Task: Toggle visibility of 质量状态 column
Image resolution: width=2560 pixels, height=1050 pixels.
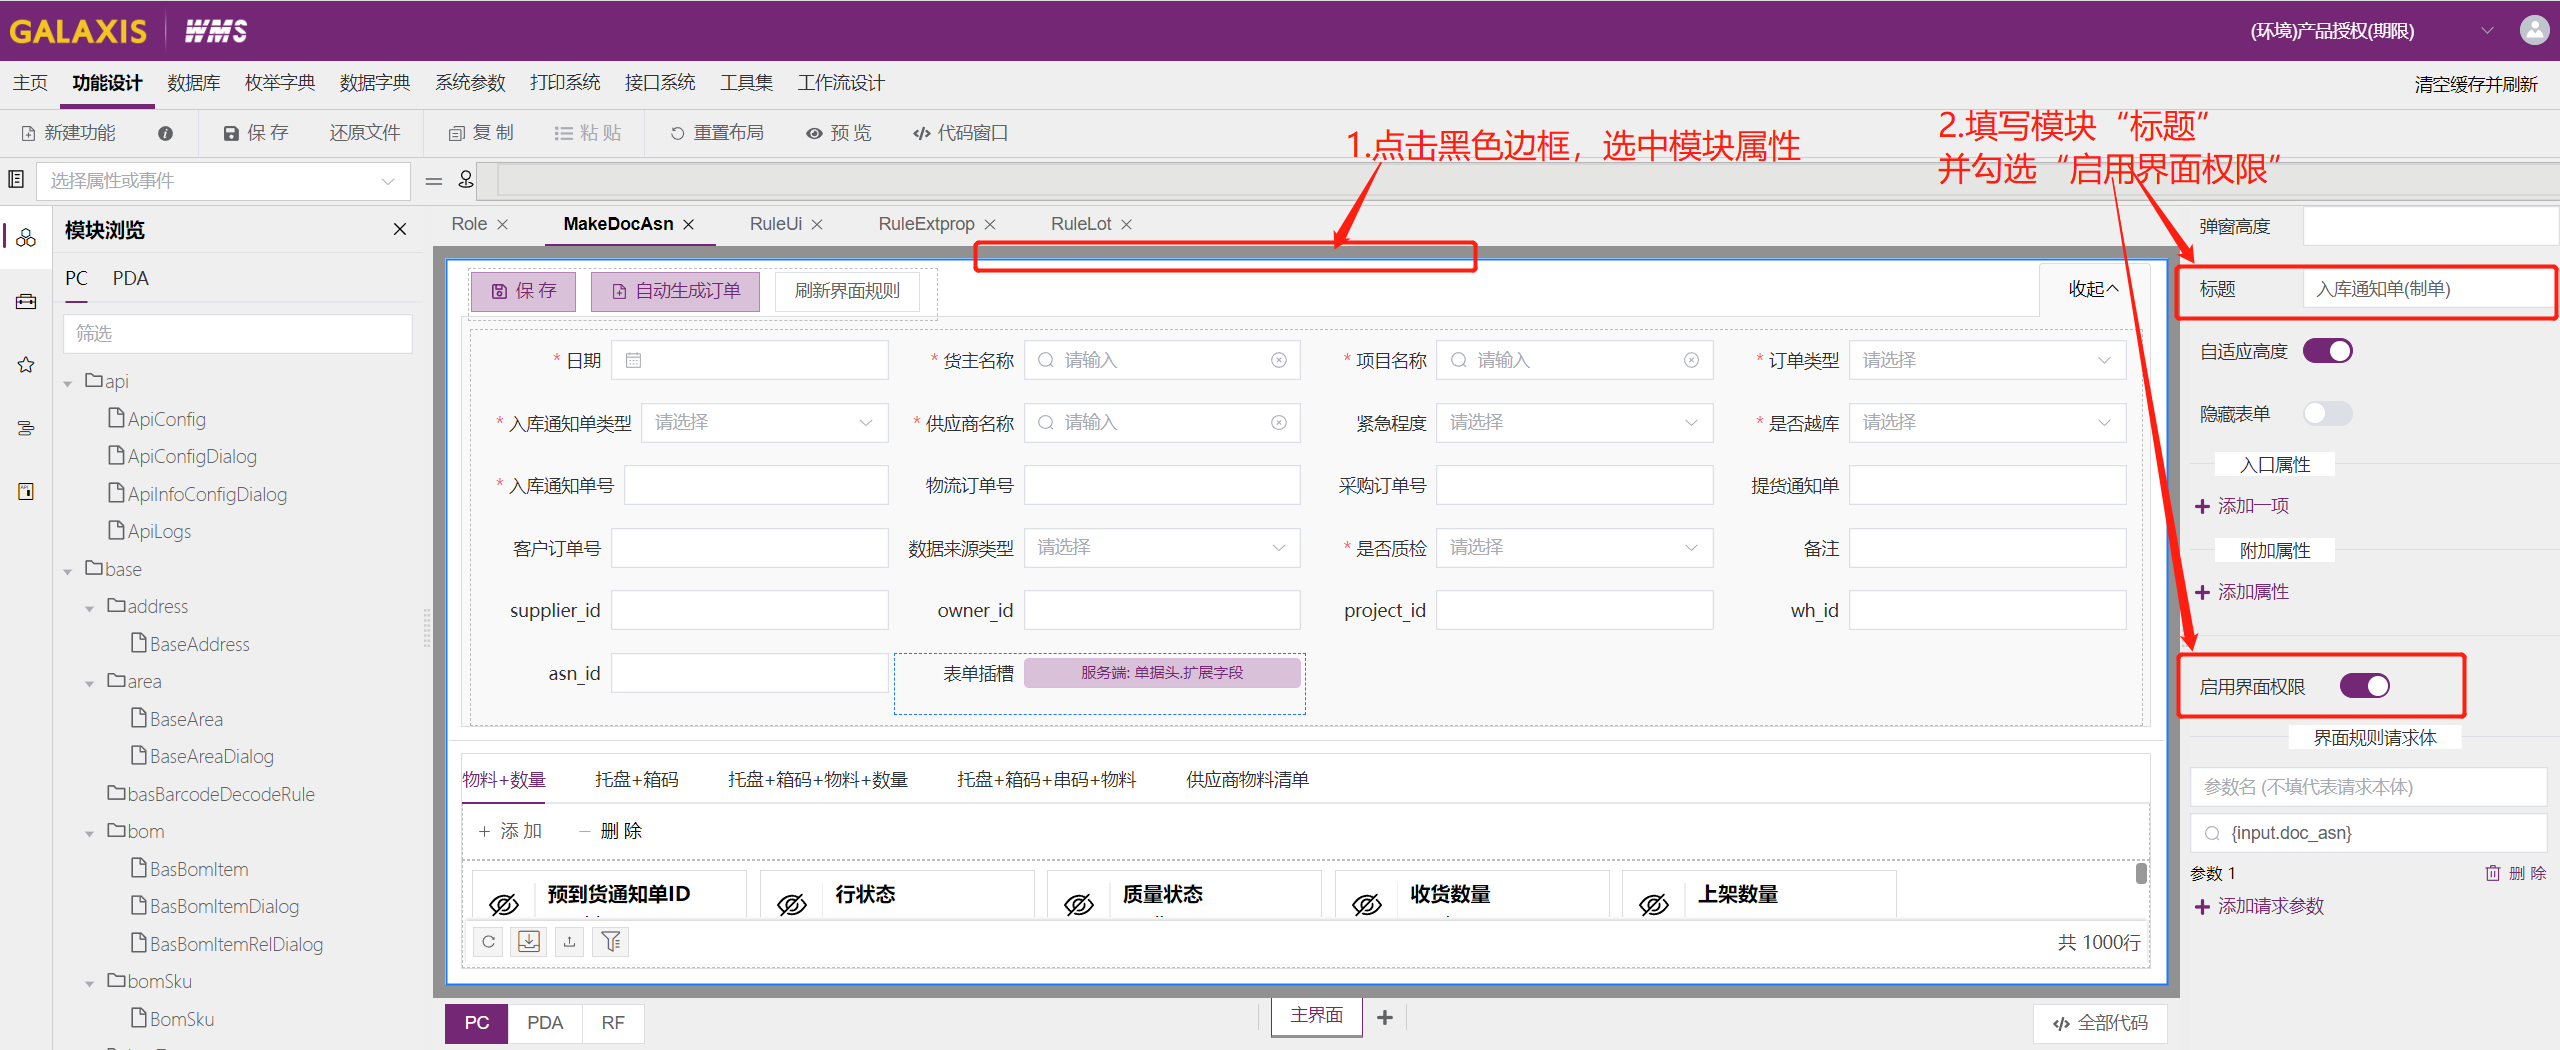Action: (x=1079, y=904)
